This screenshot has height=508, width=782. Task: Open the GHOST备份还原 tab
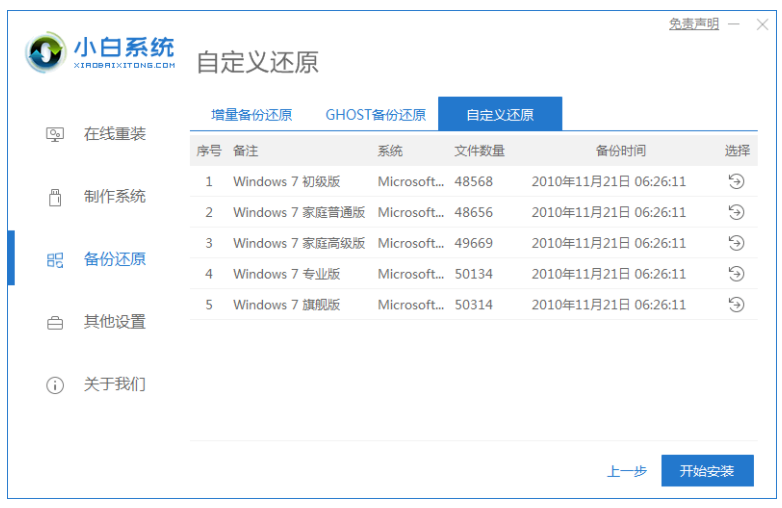[x=375, y=115]
